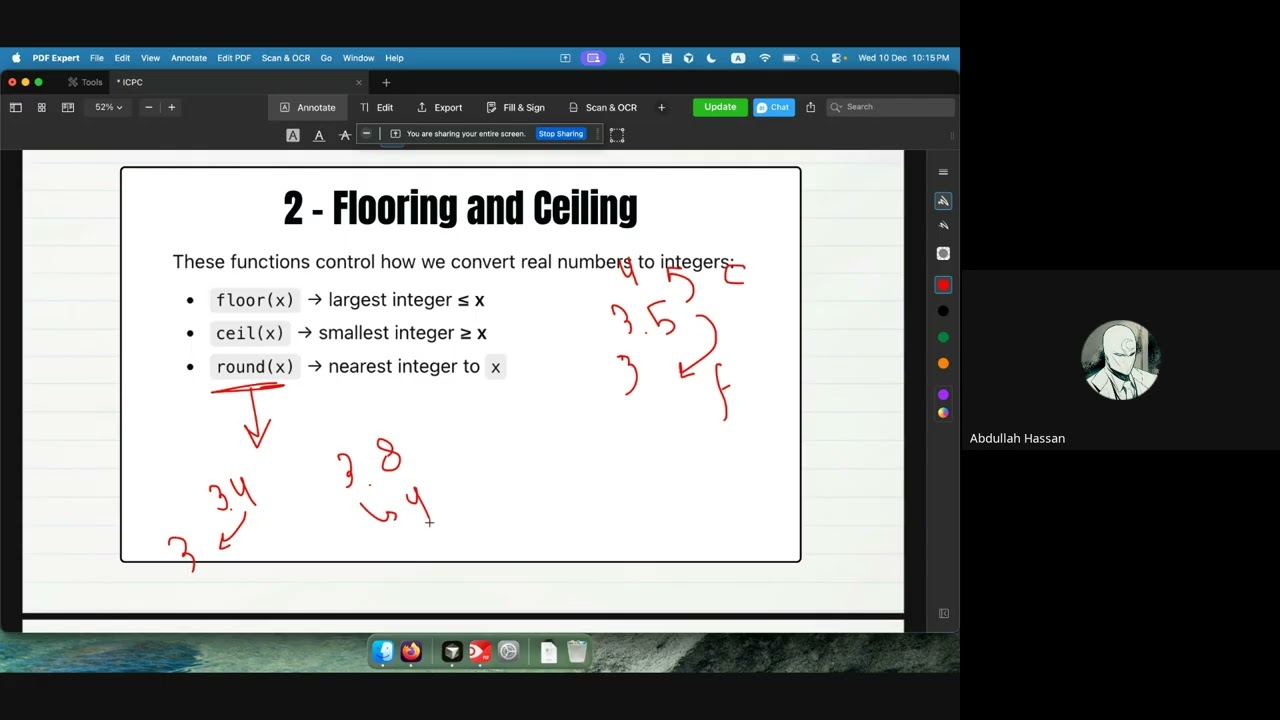Image resolution: width=1280 pixels, height=720 pixels.
Task: Select the strikethrough text tool
Action: click(345, 135)
